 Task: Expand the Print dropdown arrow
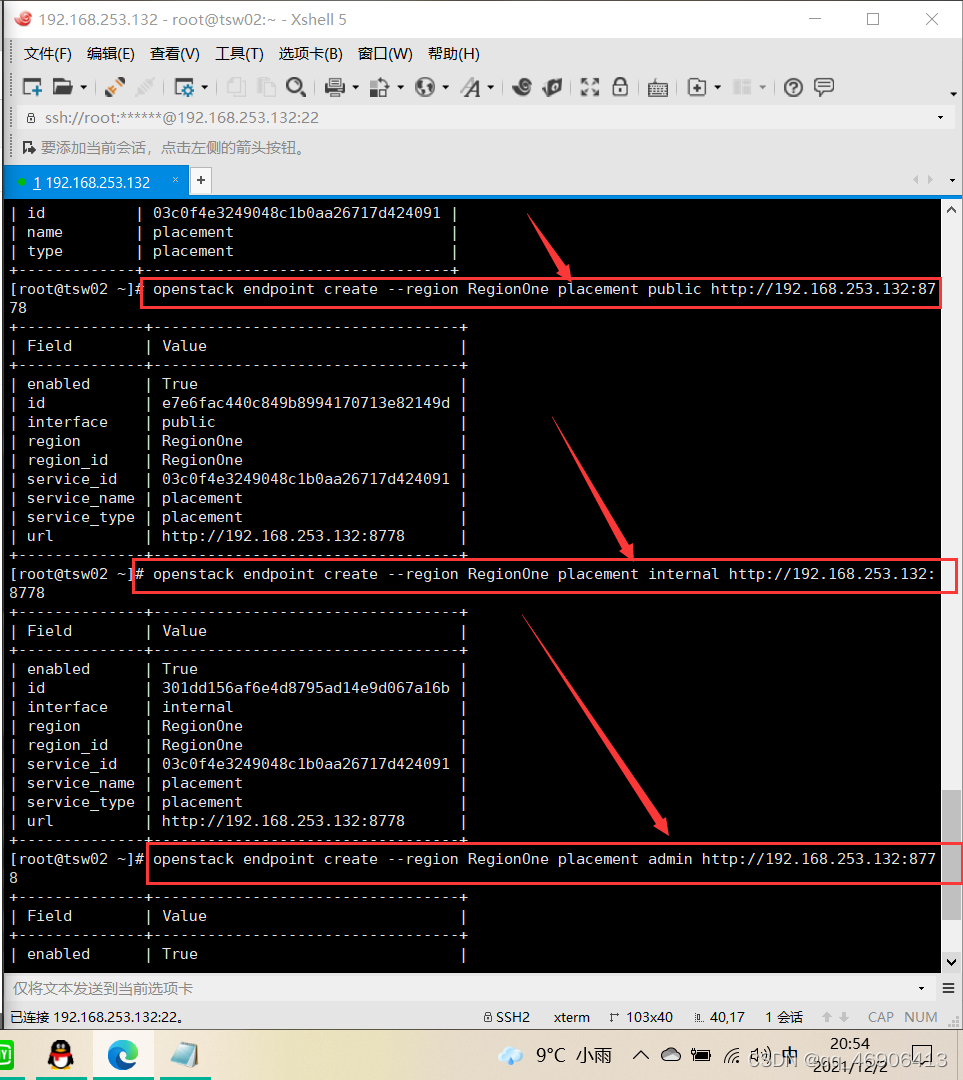(355, 87)
